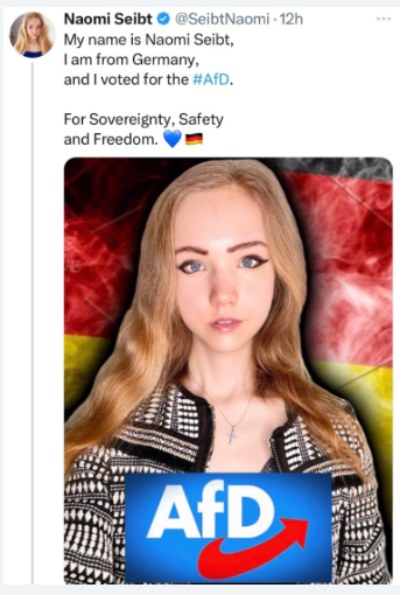Click the 'My name is Naomi Seibt' line
This screenshot has height=595, width=400.
pyautogui.click(x=149, y=39)
